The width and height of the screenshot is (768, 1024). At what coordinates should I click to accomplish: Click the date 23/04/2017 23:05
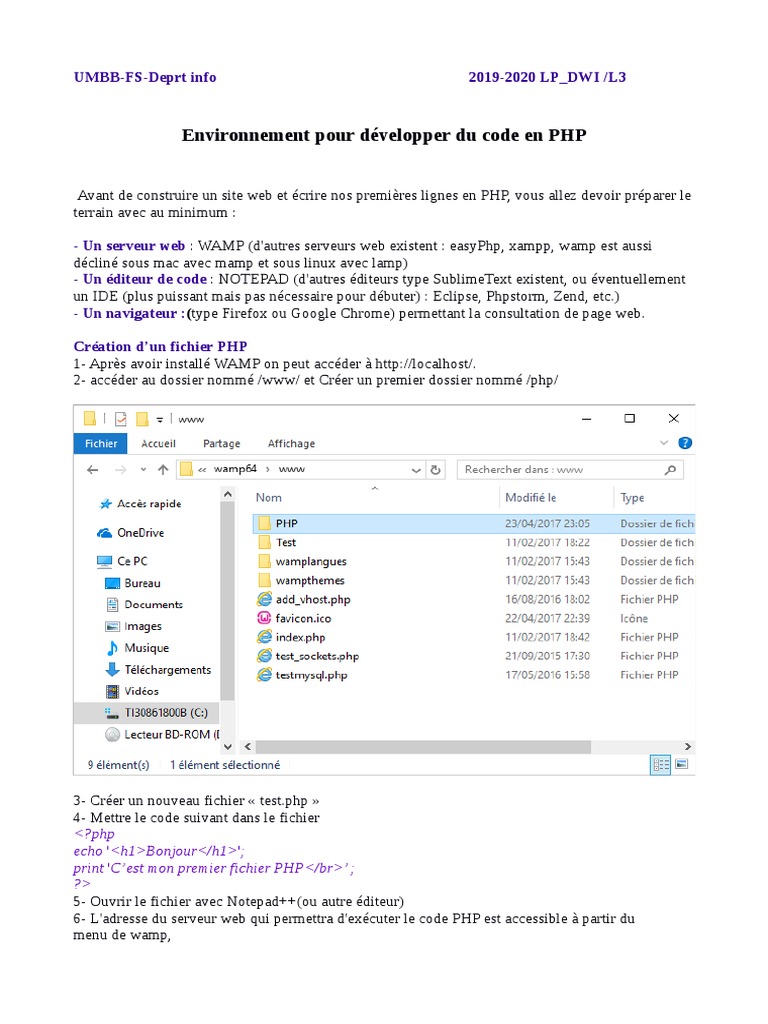point(547,524)
